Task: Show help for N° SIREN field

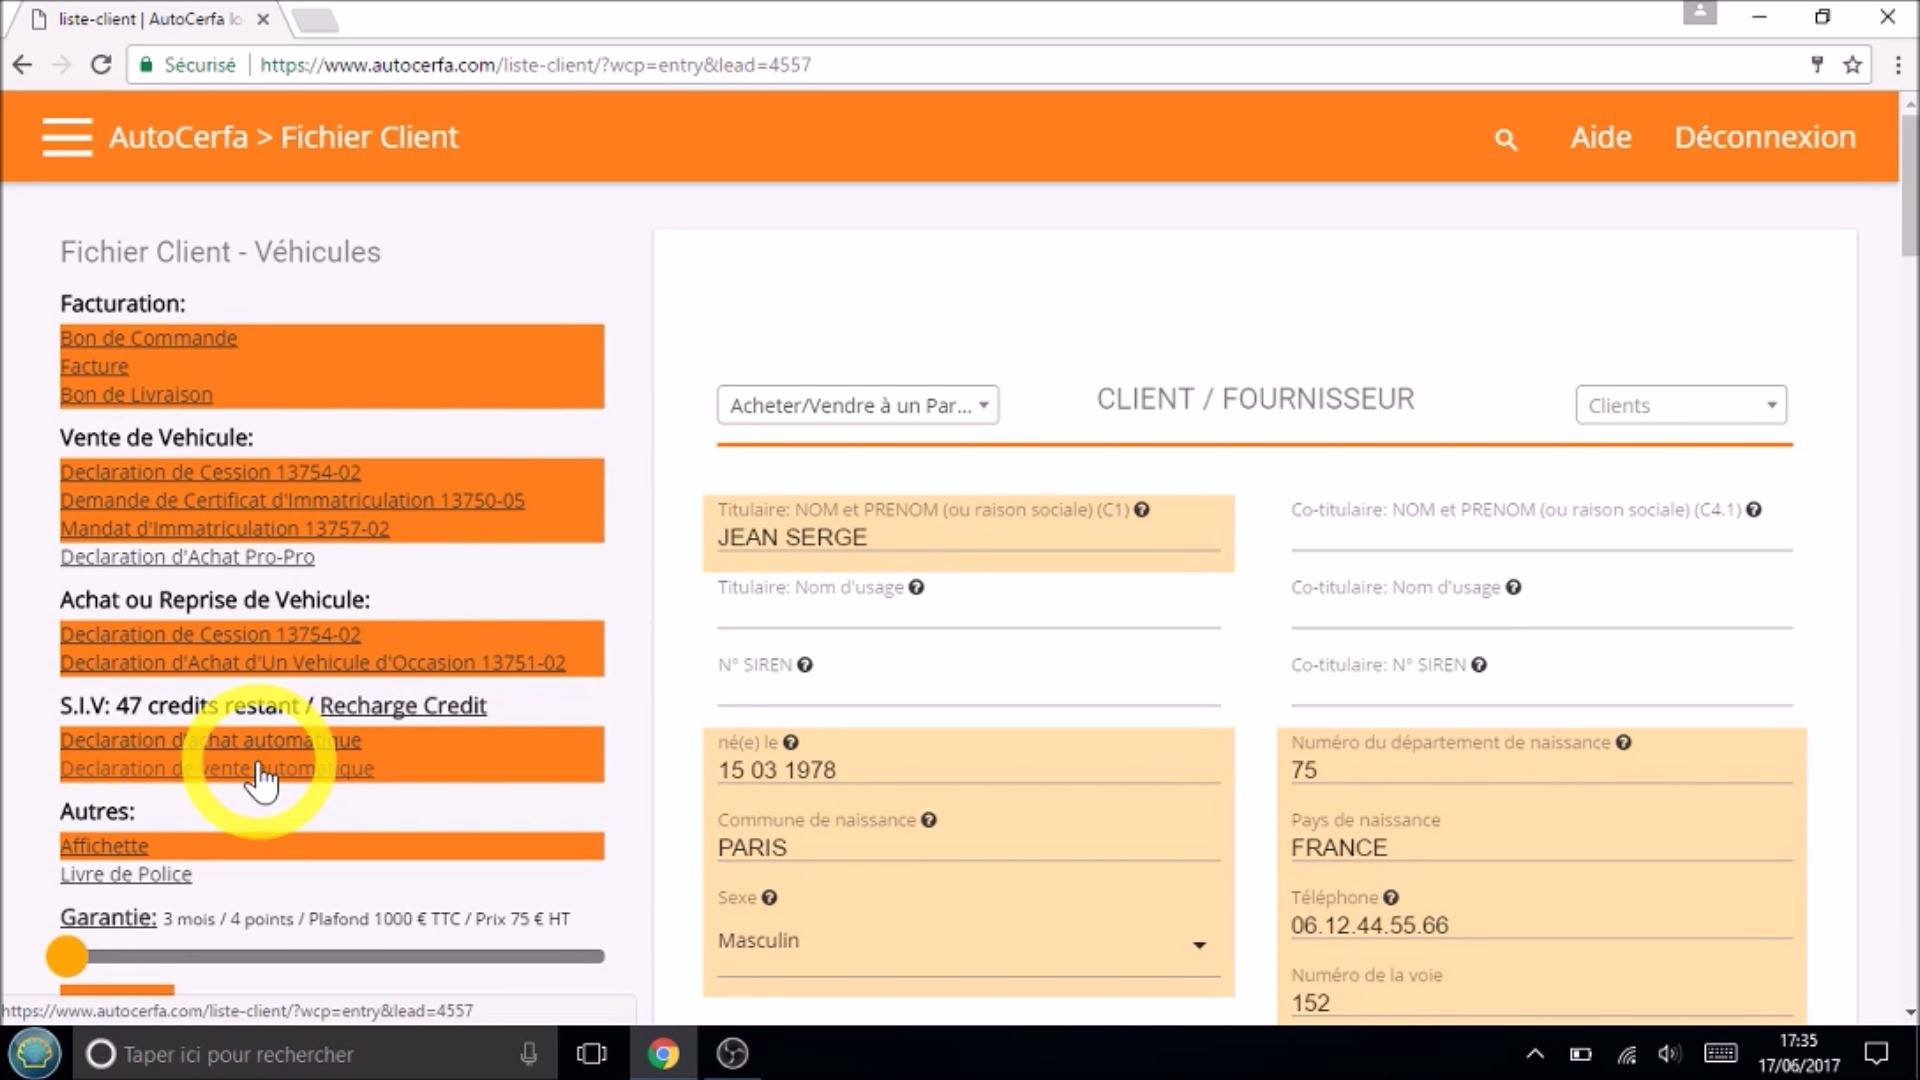Action: (x=804, y=665)
